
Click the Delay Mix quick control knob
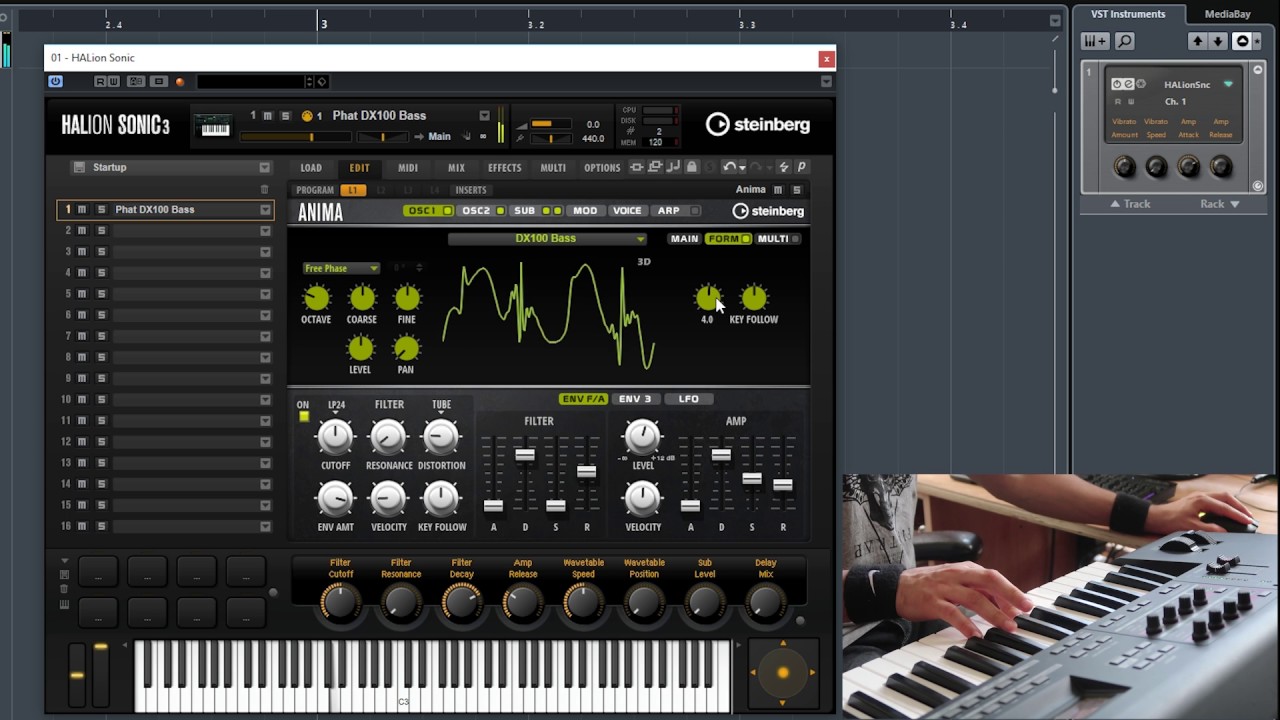pos(765,602)
